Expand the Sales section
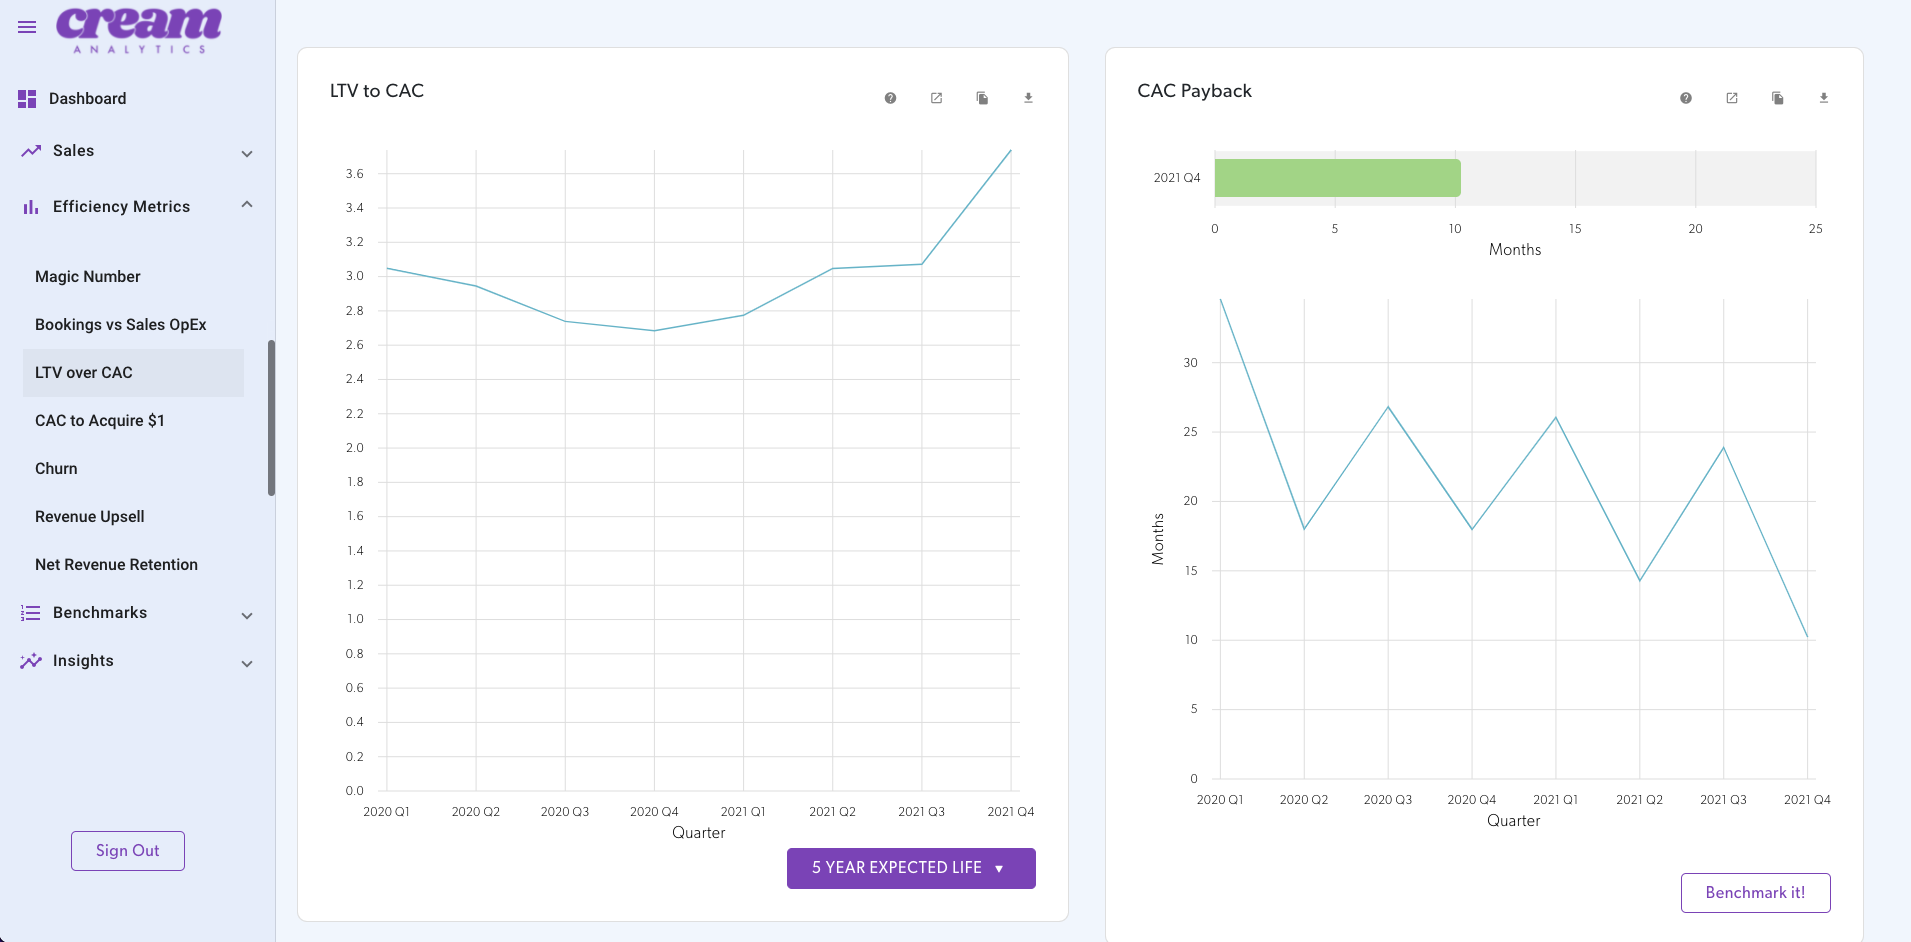1911x942 pixels. (247, 153)
